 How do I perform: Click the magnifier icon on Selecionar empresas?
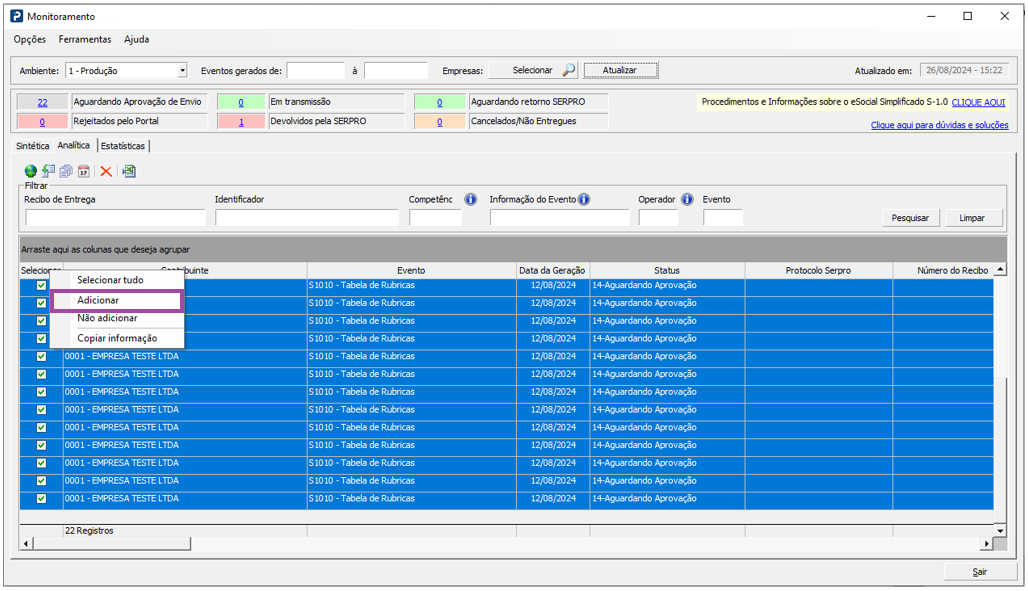click(x=568, y=70)
